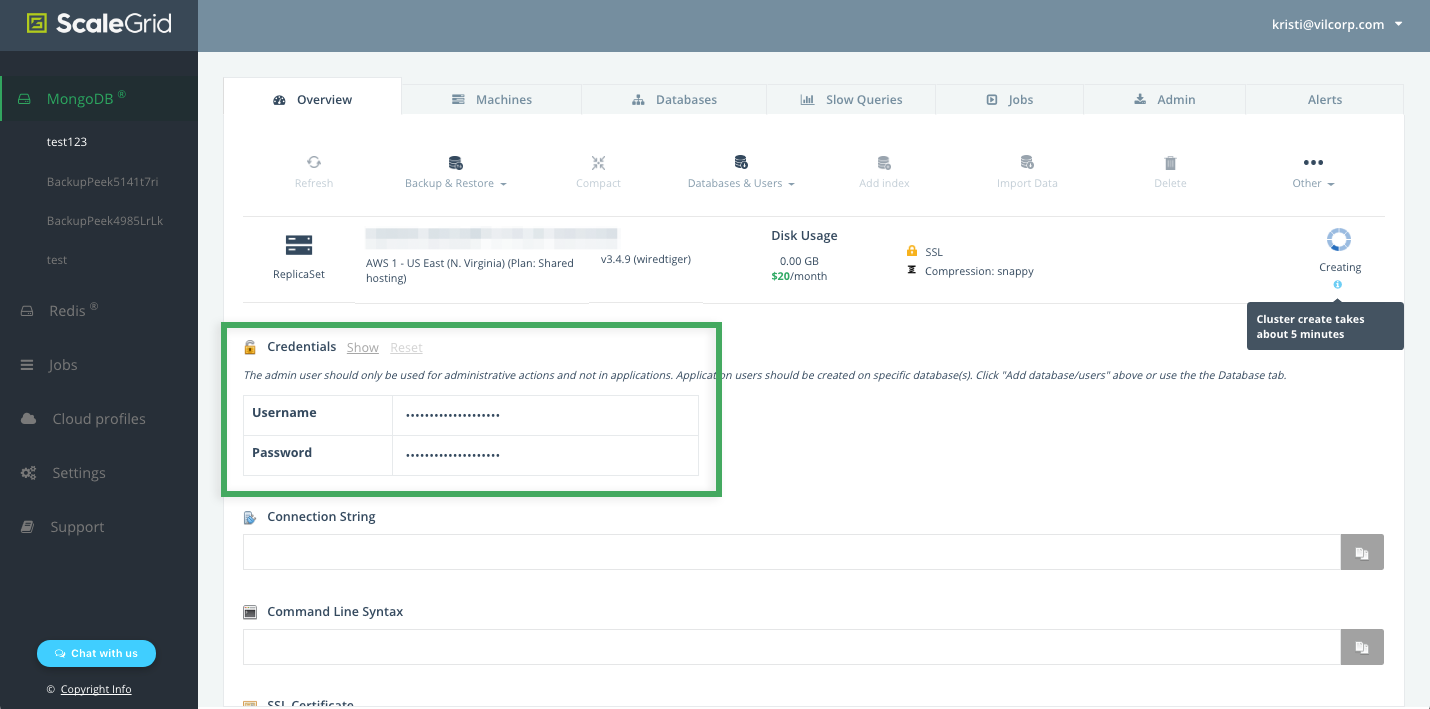Click the masked Password value
The height and width of the screenshot is (709, 1430).
pos(453,455)
